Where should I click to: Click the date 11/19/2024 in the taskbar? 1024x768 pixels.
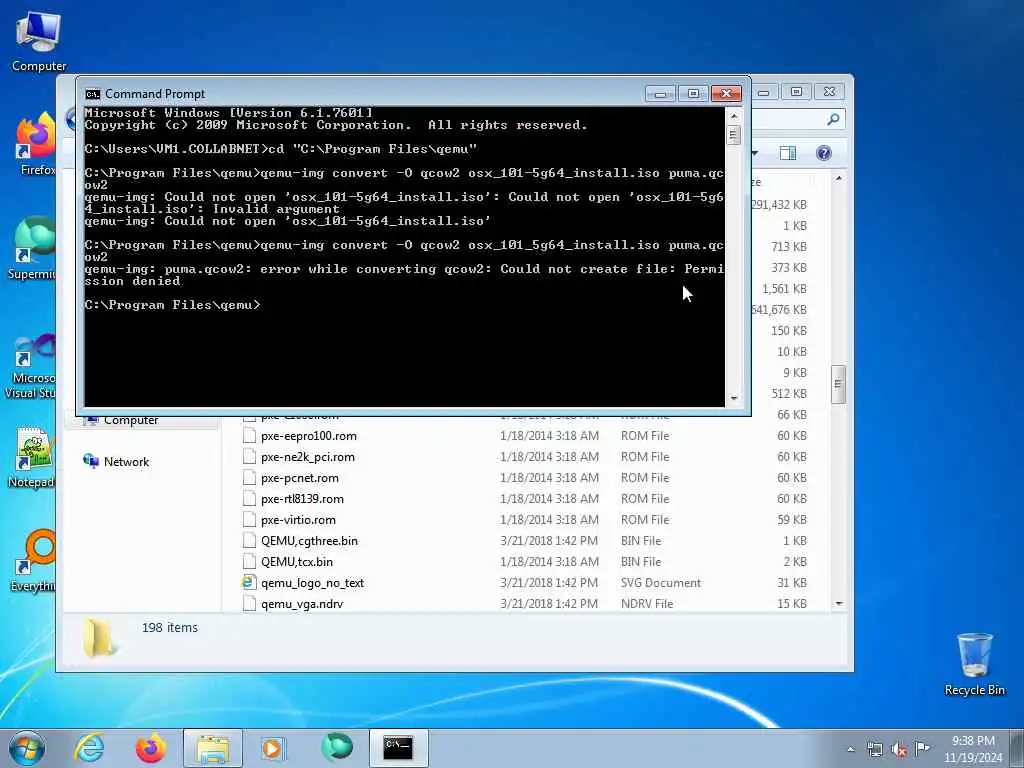[x=973, y=758]
